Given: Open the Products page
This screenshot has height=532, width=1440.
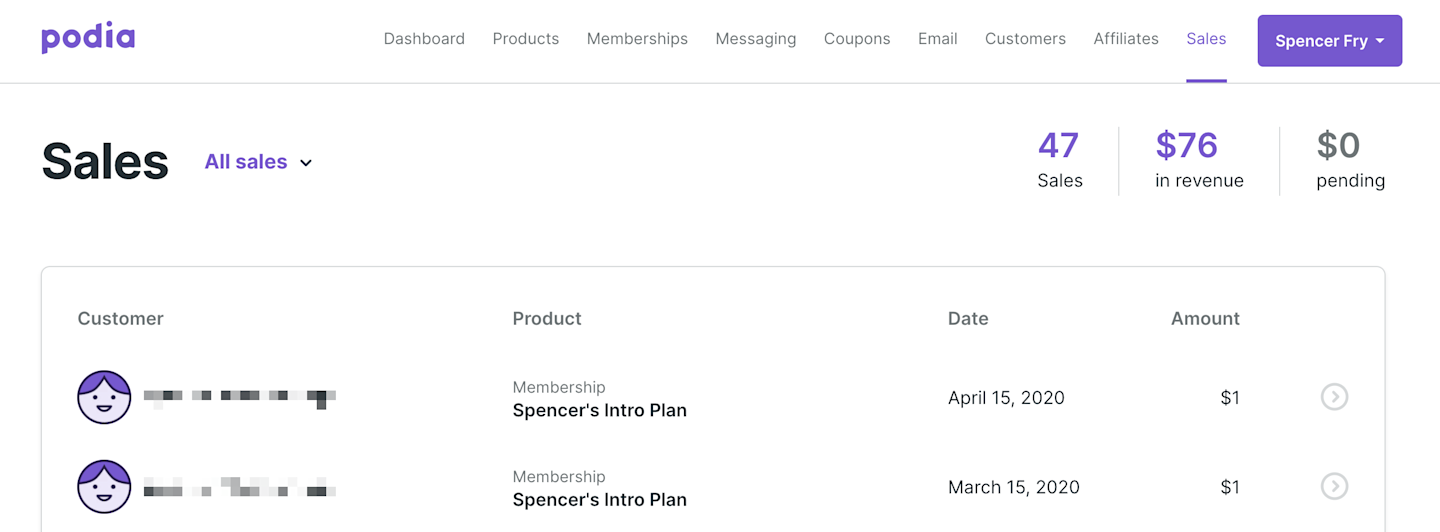Looking at the screenshot, I should pyautogui.click(x=525, y=39).
